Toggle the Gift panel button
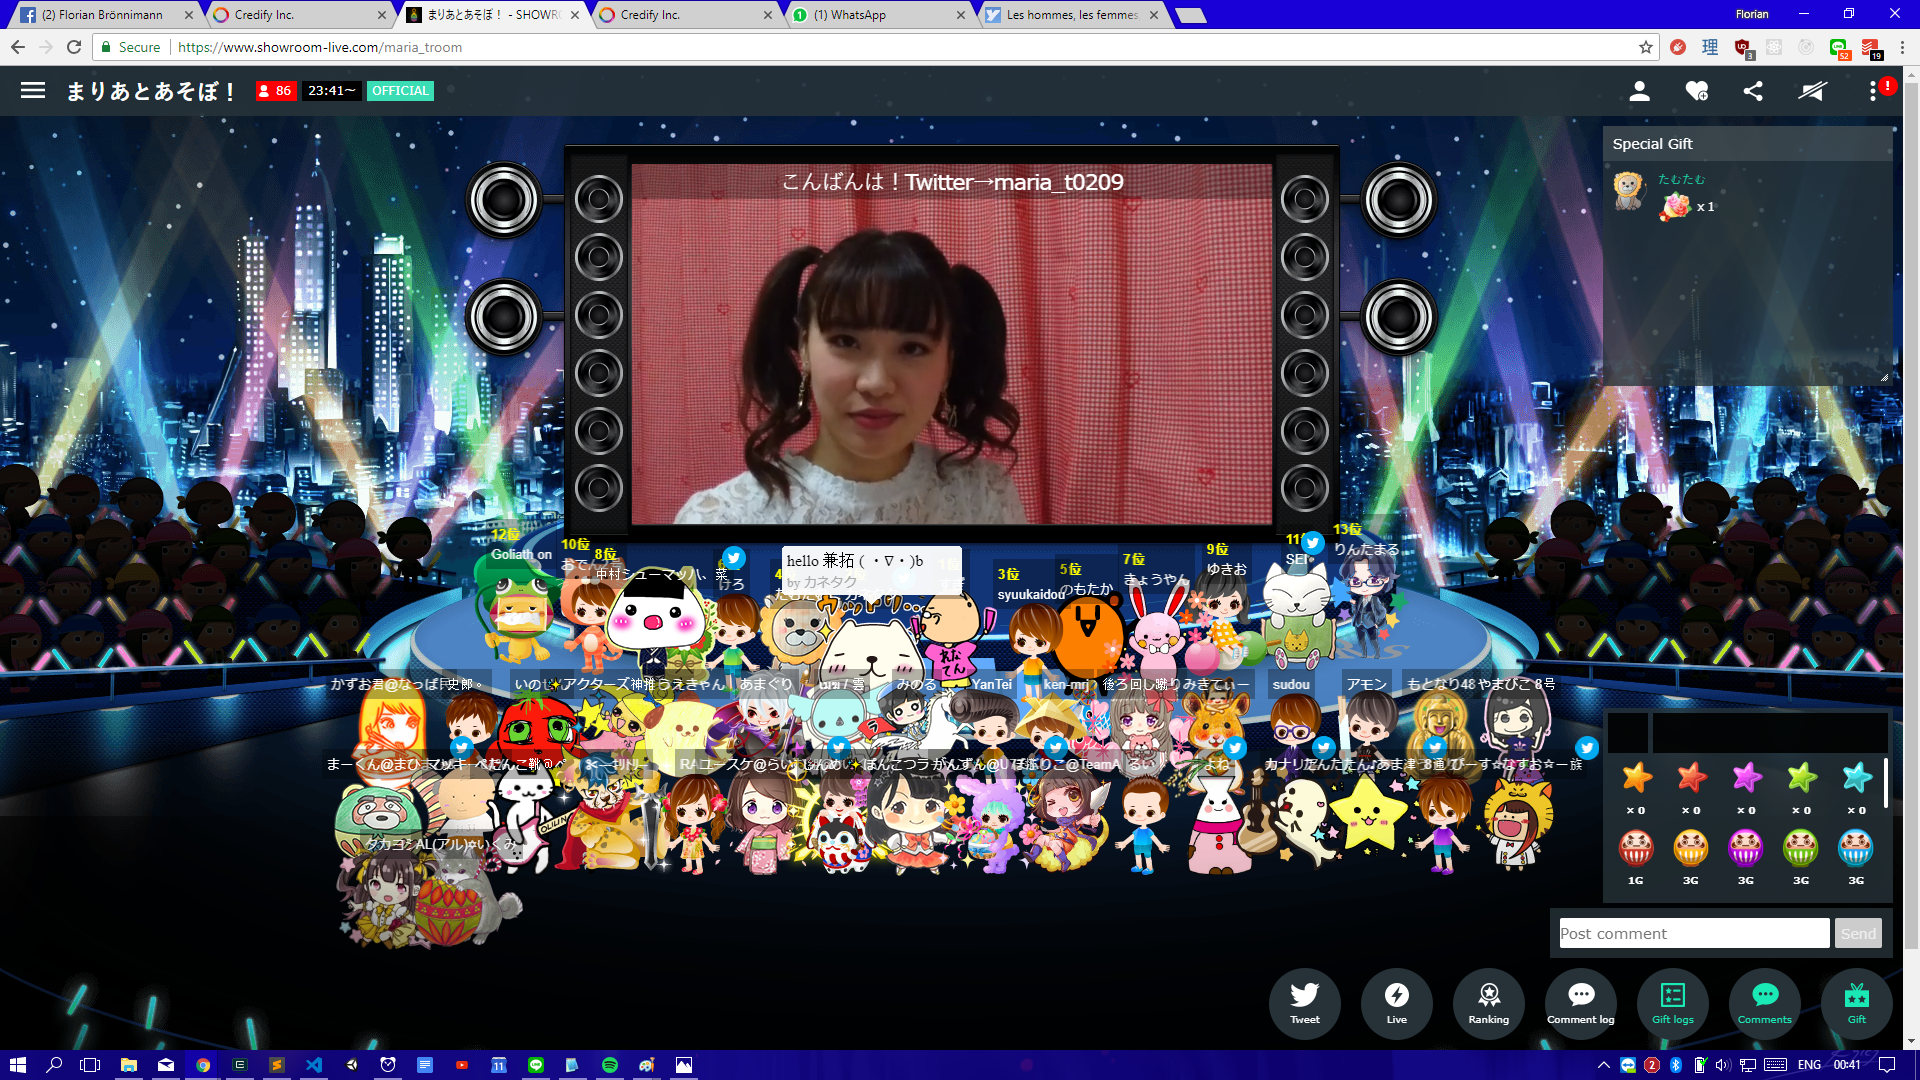Image resolution: width=1920 pixels, height=1080 pixels. 1856,1003
